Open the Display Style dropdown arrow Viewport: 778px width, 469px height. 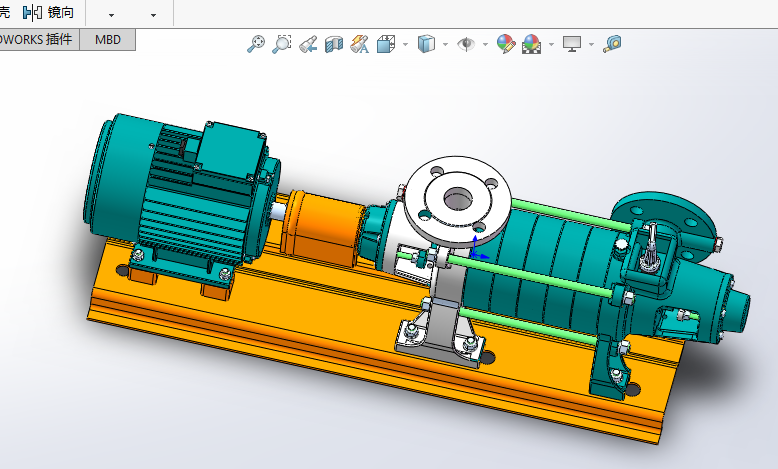point(445,45)
